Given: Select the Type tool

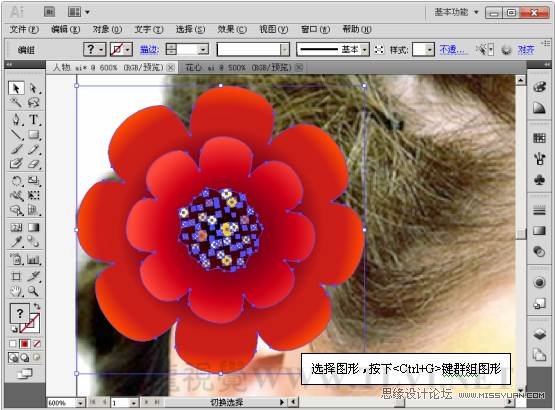Looking at the screenshot, I should tap(34, 120).
